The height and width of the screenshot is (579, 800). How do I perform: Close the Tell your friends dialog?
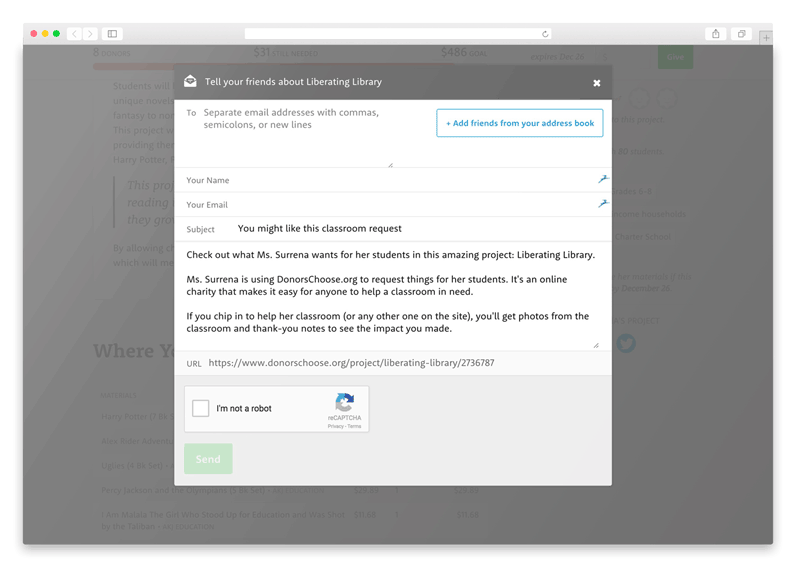pyautogui.click(x=596, y=83)
